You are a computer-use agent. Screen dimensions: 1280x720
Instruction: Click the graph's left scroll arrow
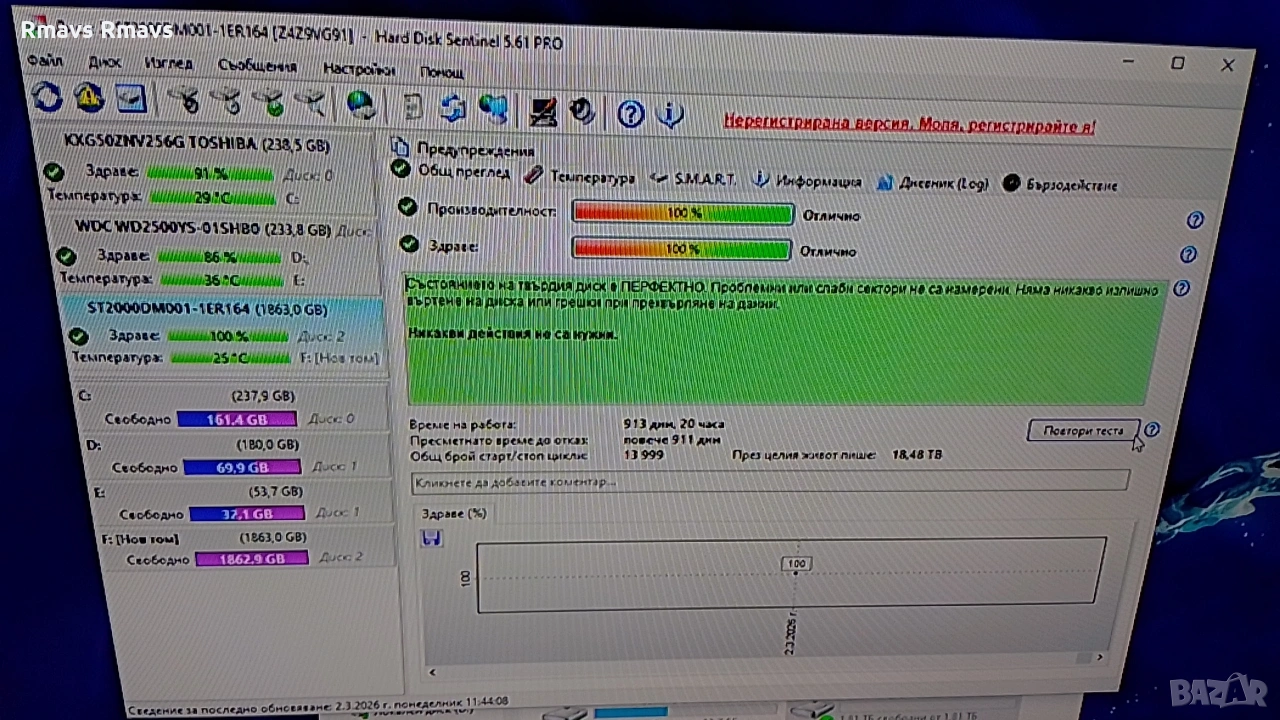point(432,673)
